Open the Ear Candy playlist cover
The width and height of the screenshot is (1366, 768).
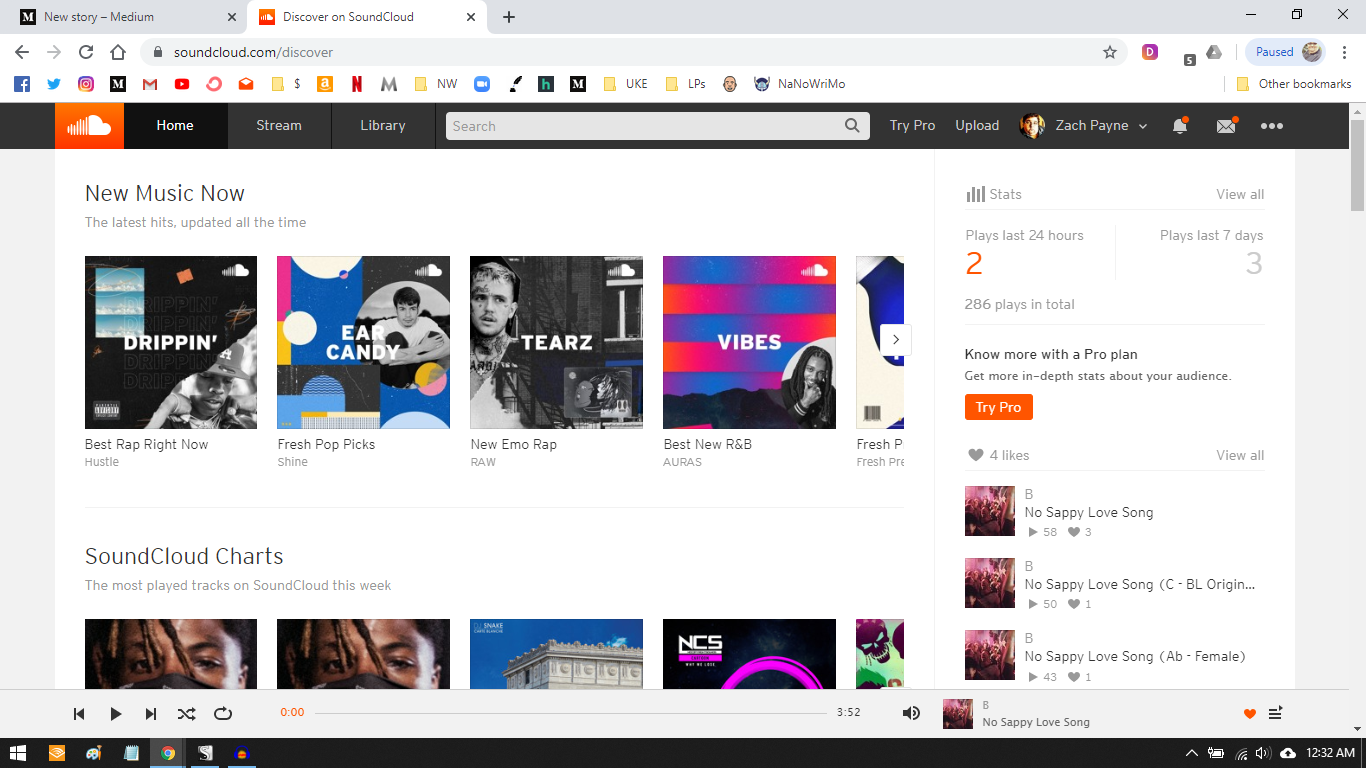pos(363,342)
